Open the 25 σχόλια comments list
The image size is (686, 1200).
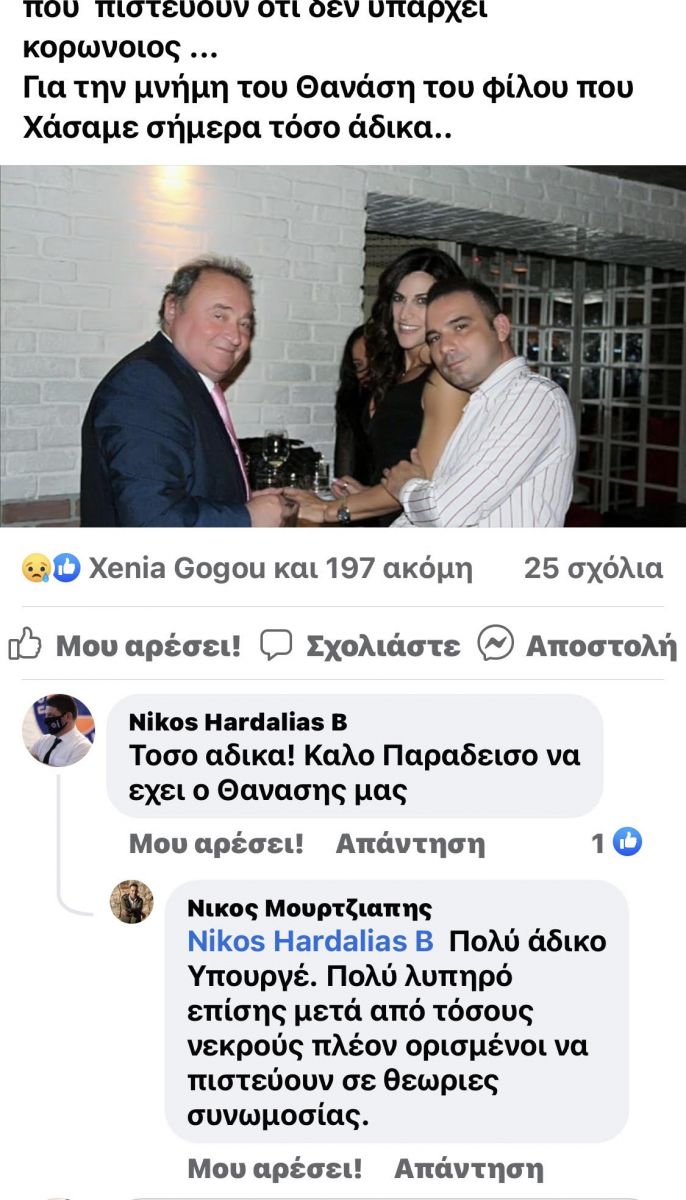(x=593, y=569)
